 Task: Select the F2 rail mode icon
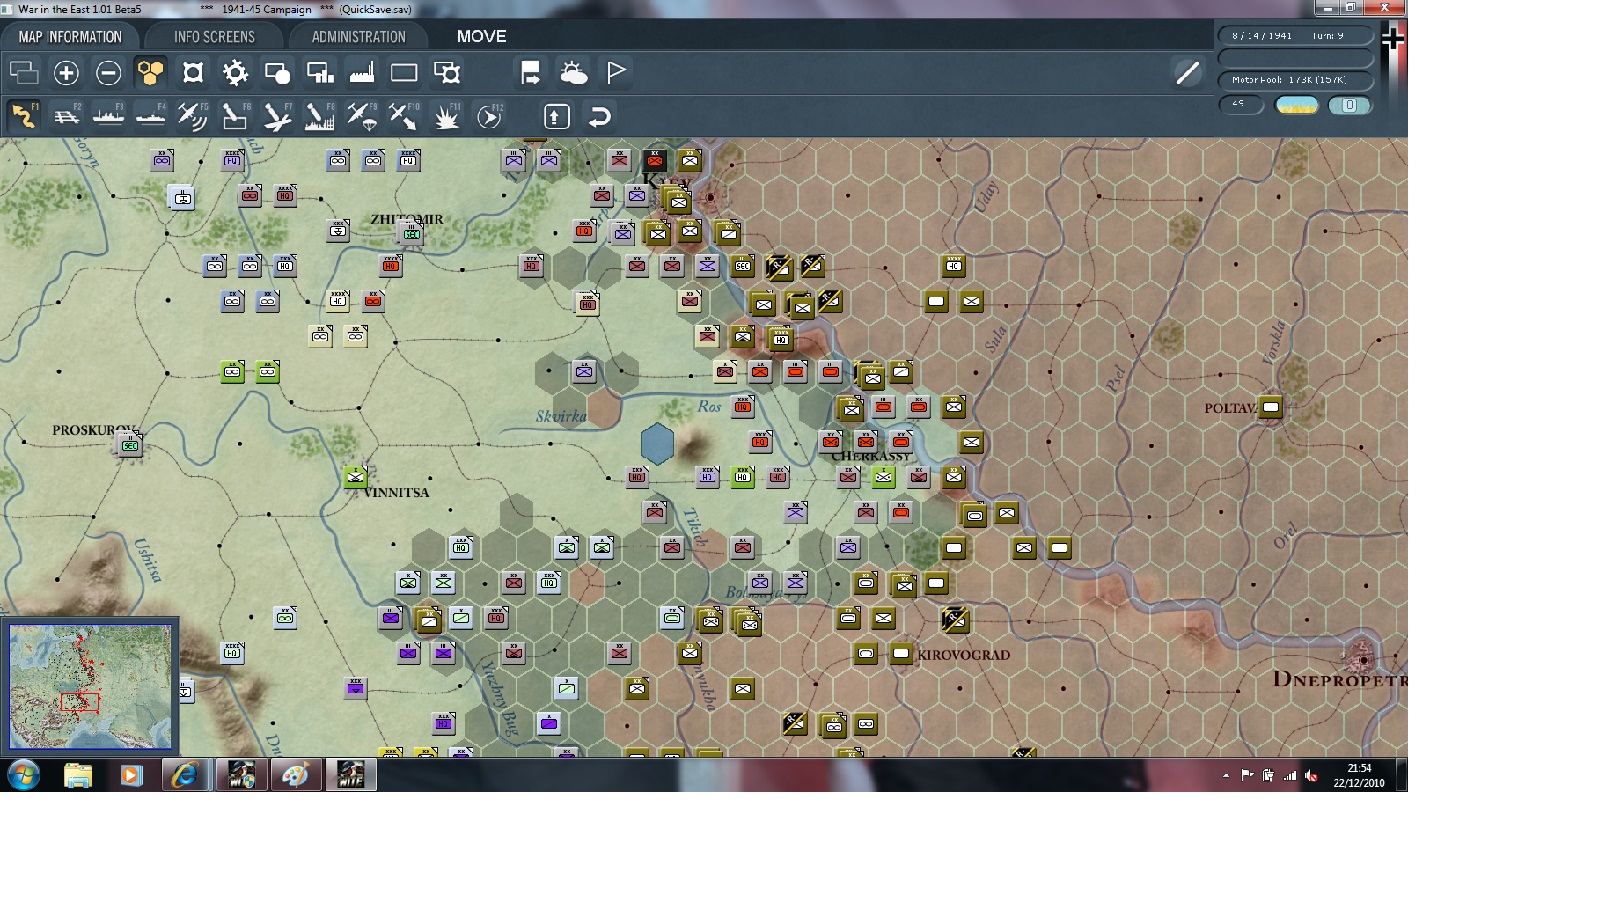[66, 116]
